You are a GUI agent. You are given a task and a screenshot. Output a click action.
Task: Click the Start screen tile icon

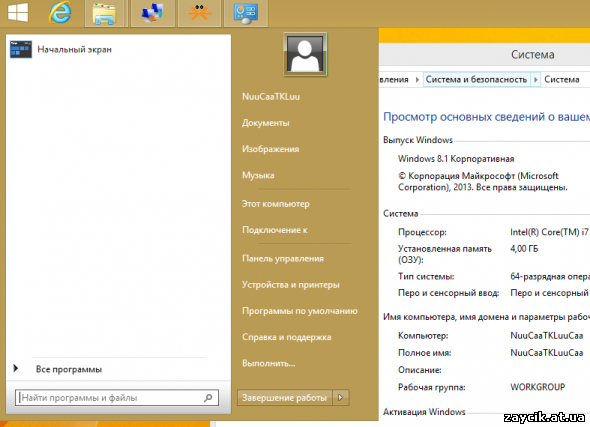point(21,49)
